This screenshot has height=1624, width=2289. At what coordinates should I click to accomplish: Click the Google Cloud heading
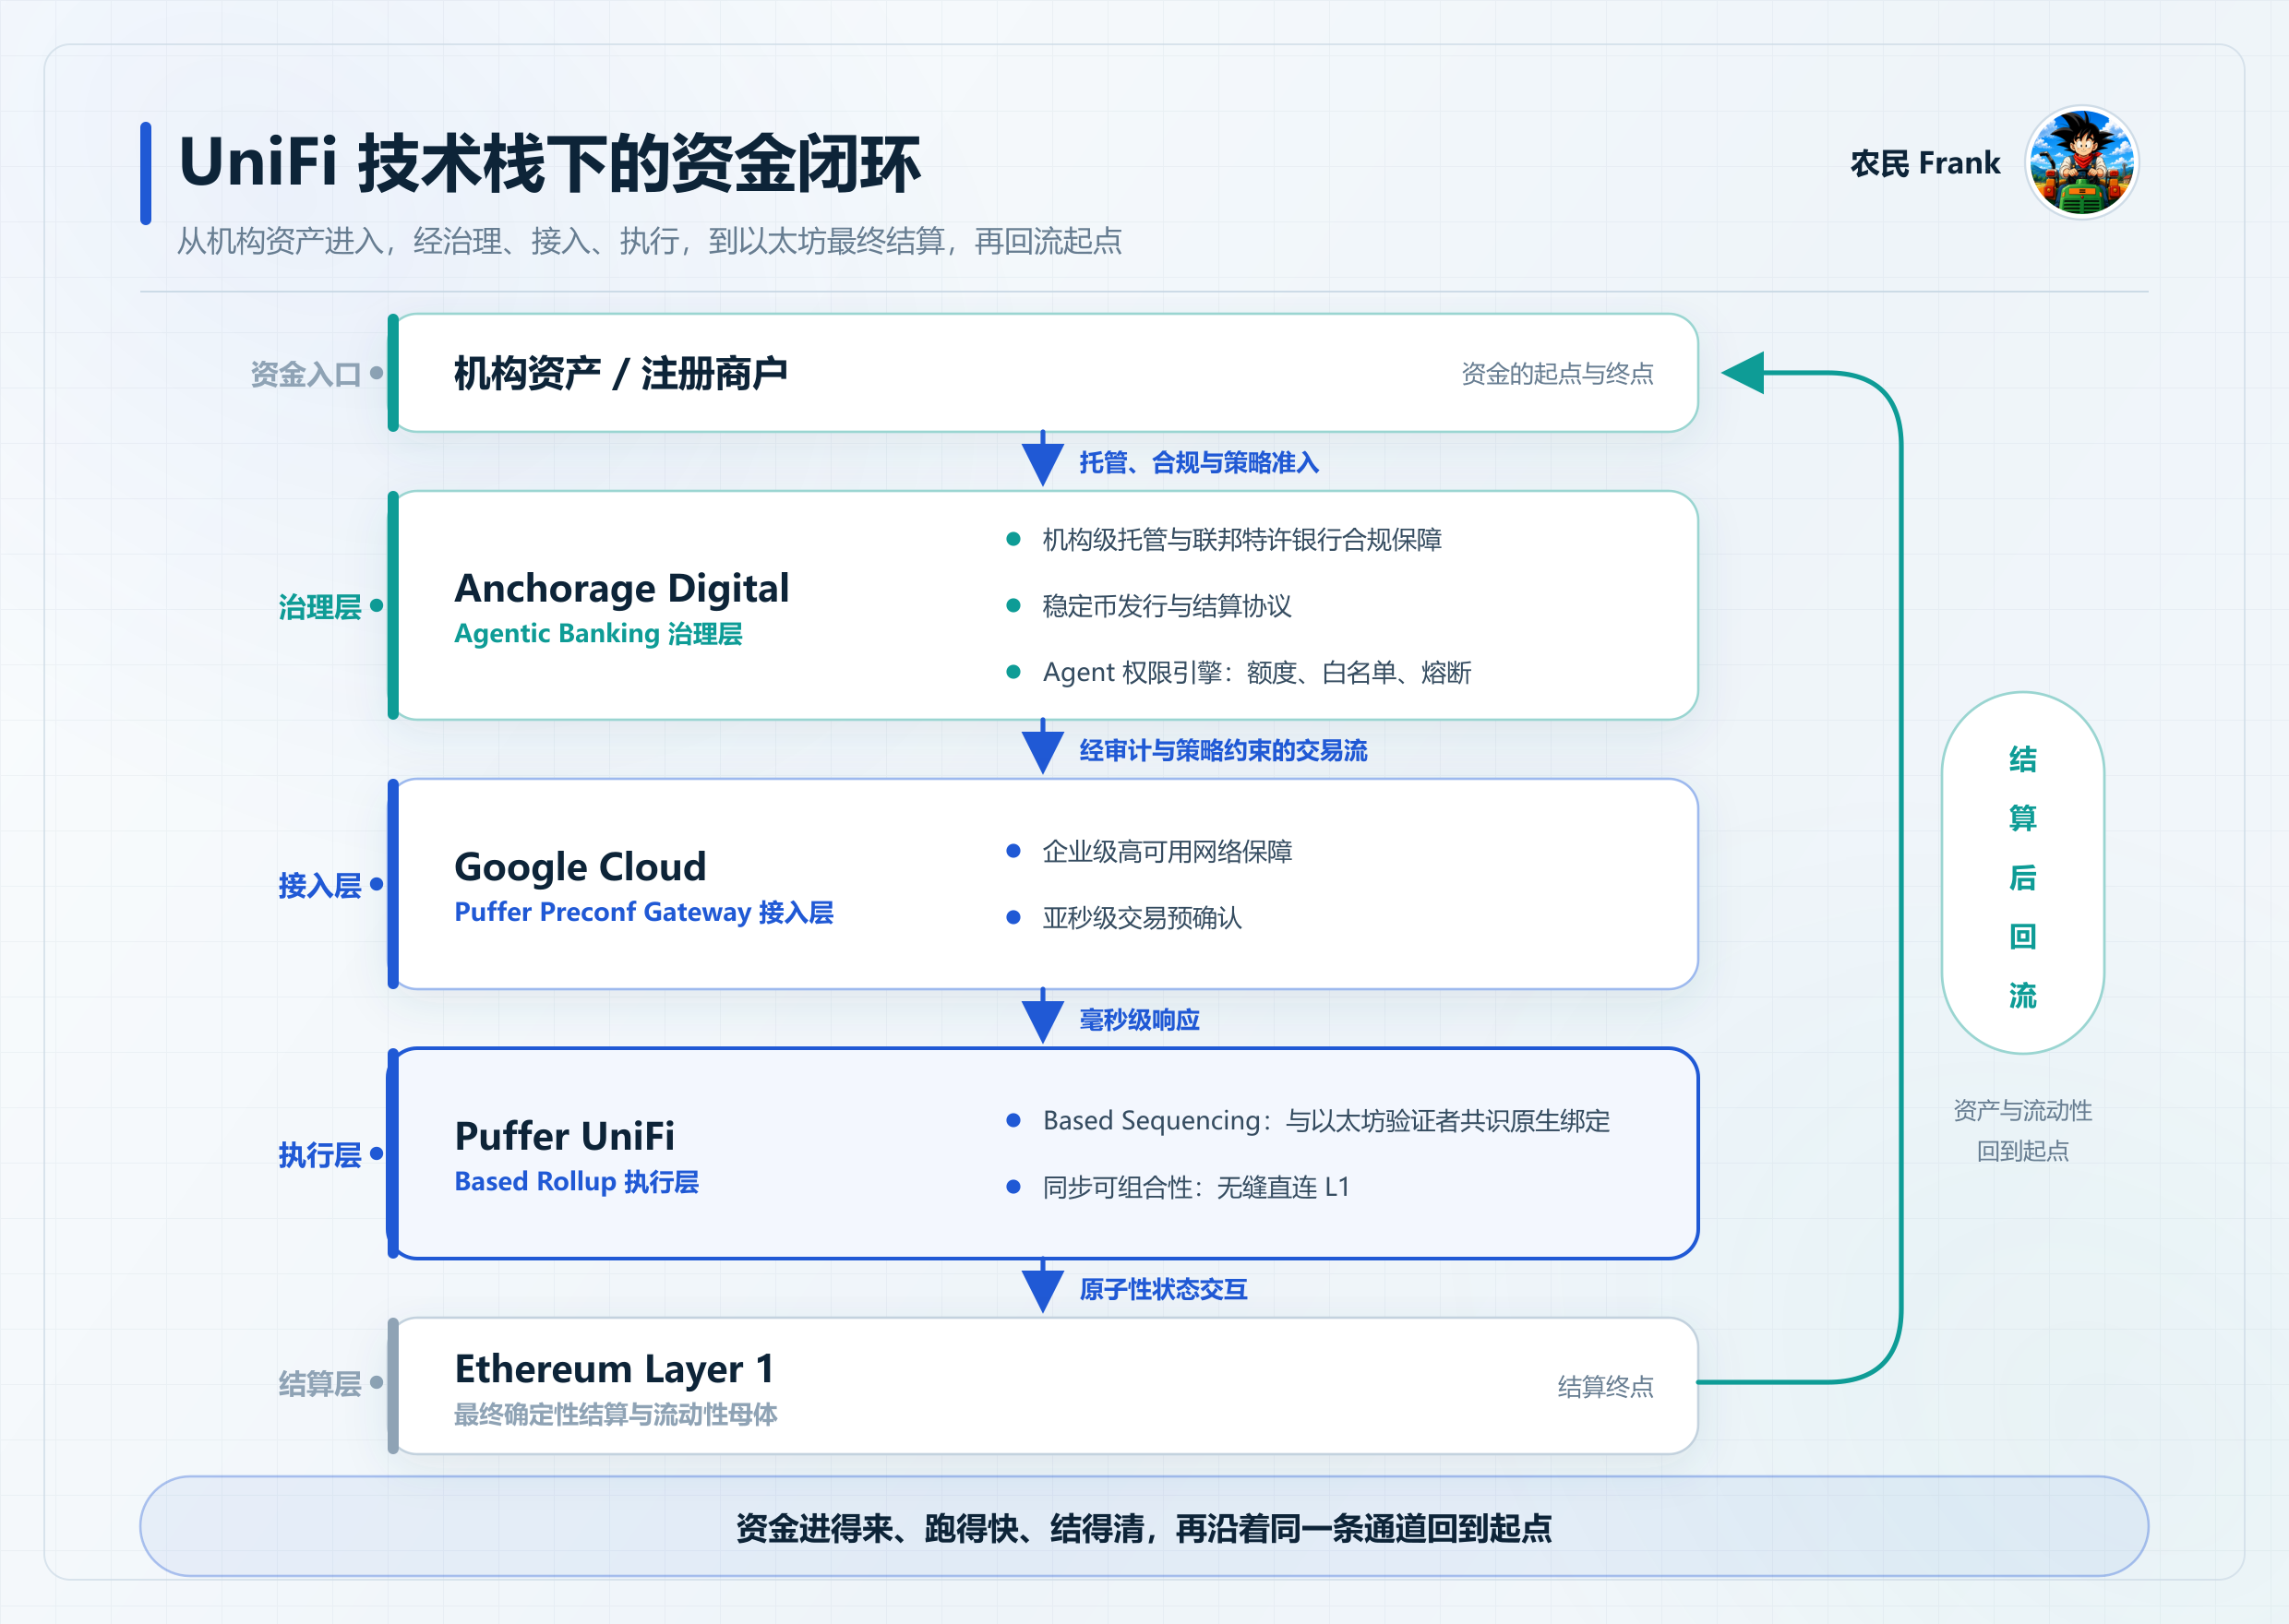pyautogui.click(x=580, y=867)
